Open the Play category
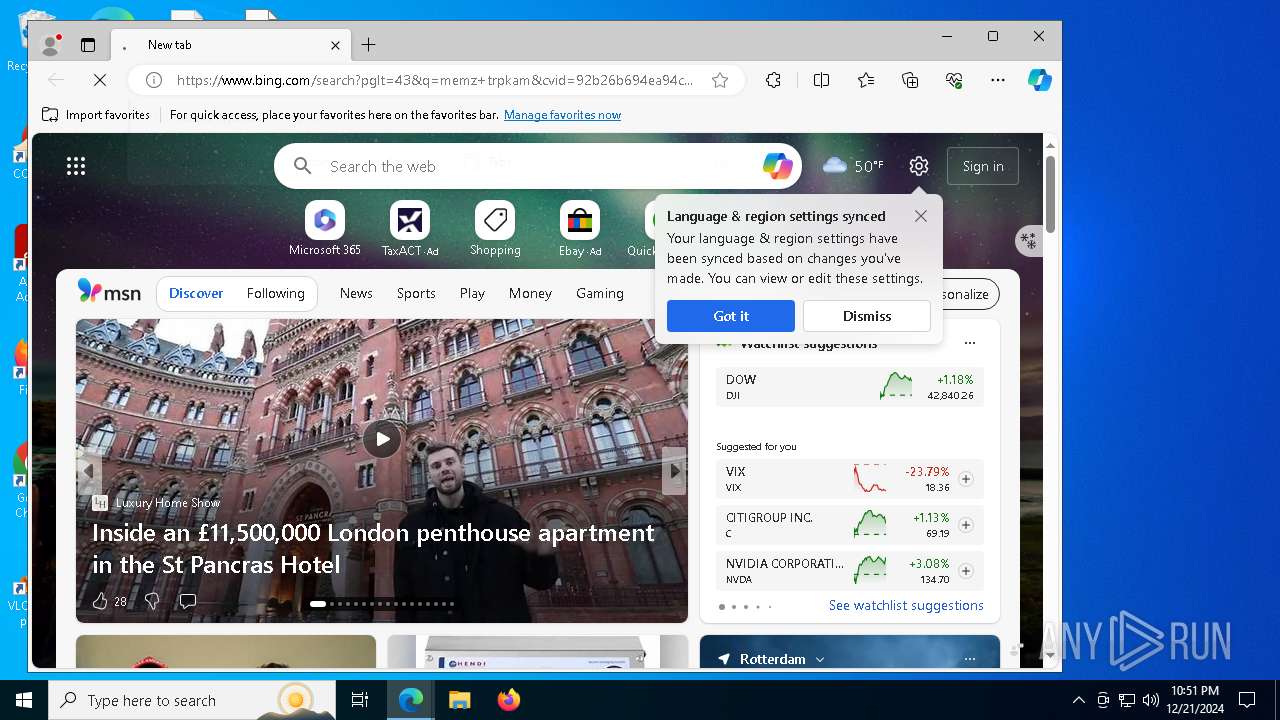Image resolution: width=1280 pixels, height=720 pixels. 472,293
